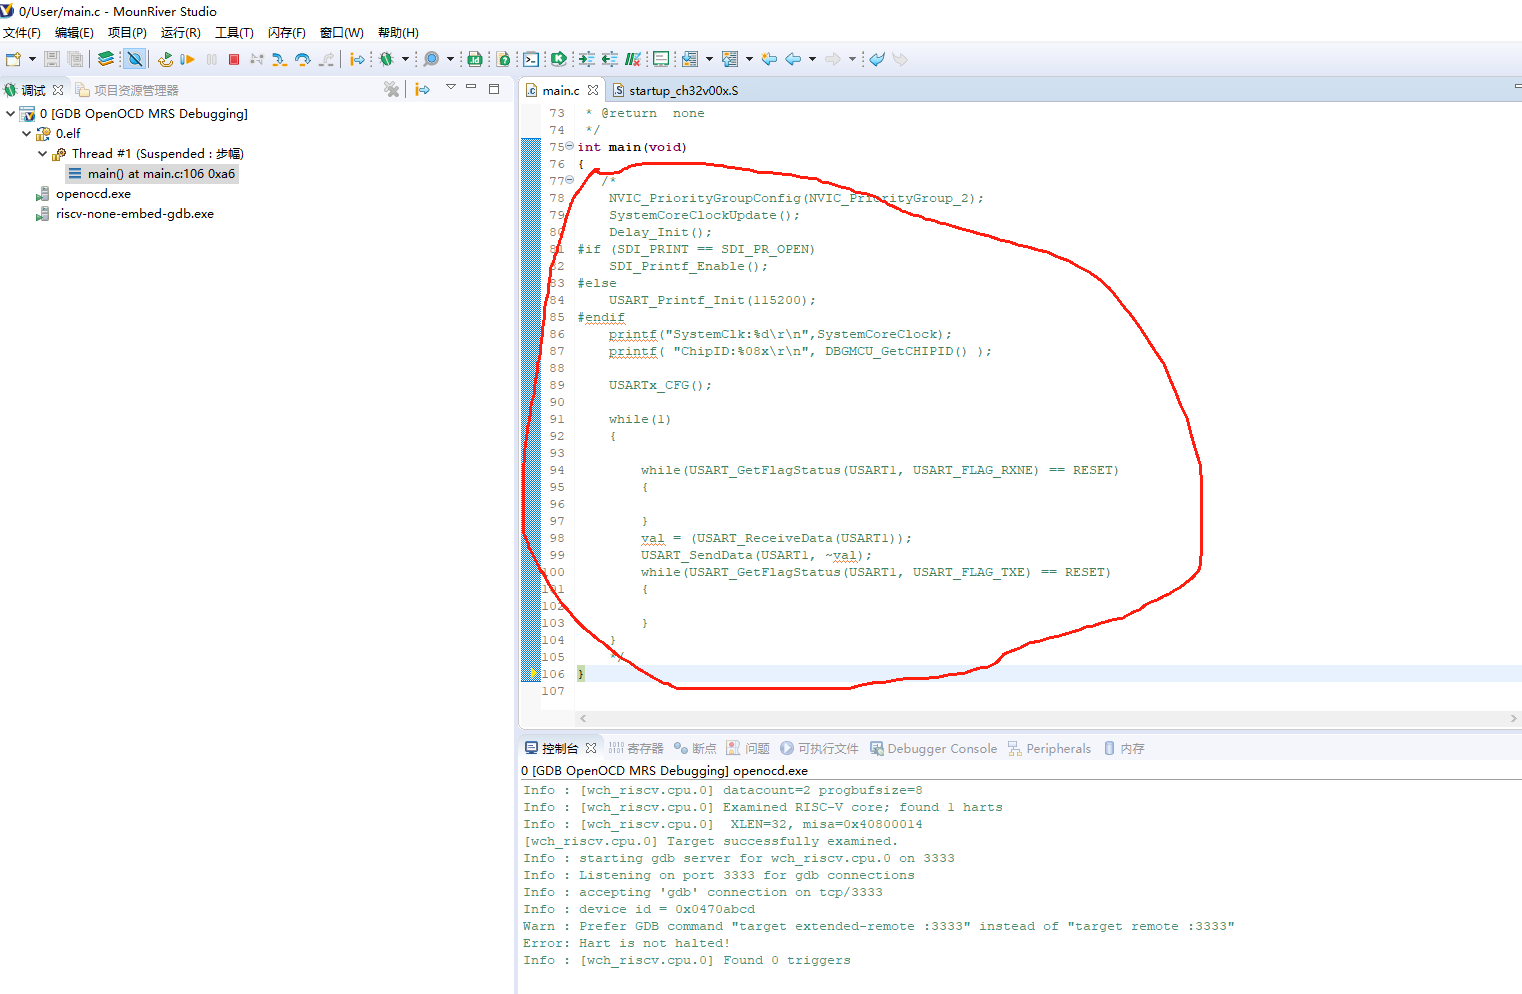
Task: Toggle Skip All Breakpoints button
Action: (x=135, y=59)
